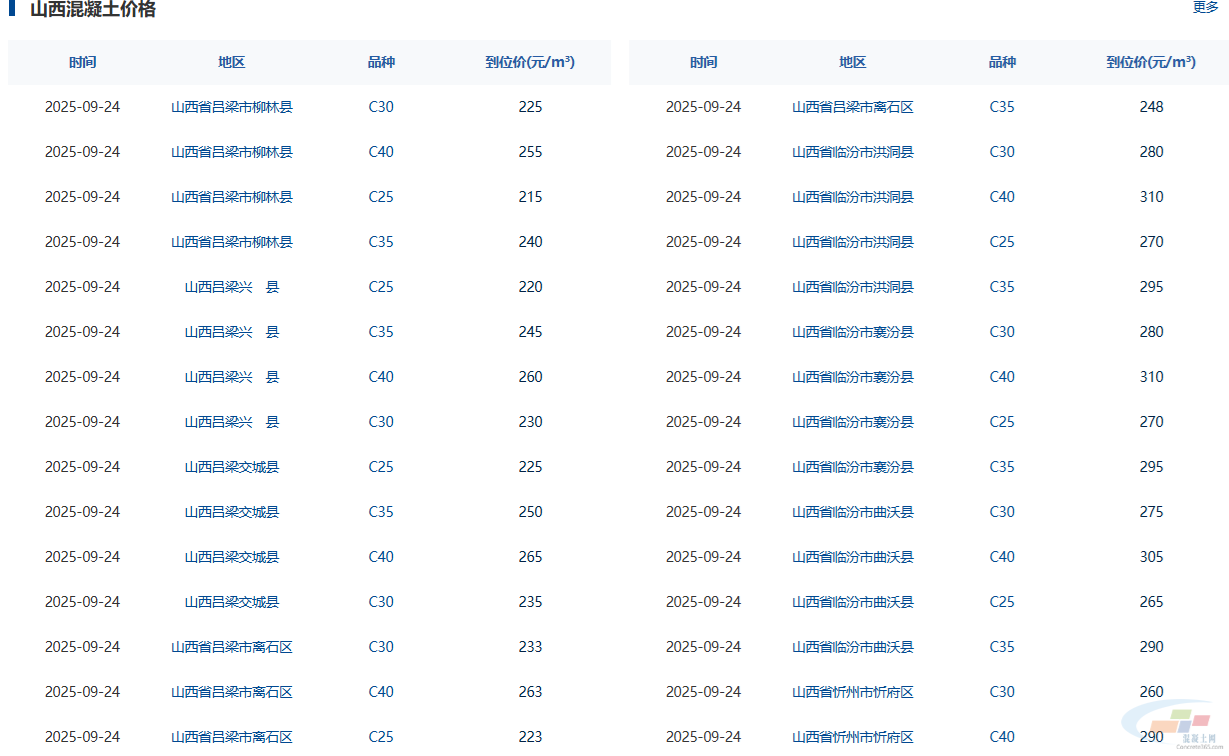Click the 山西混凝土价格 section heading

pyautogui.click(x=93, y=10)
